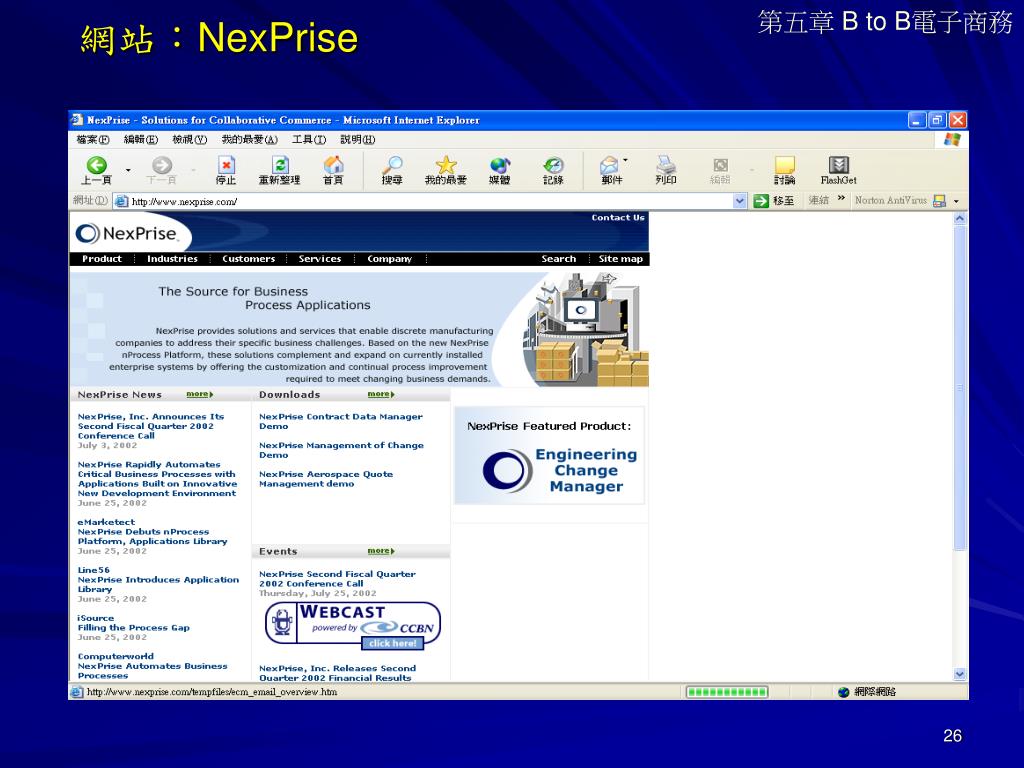Expand the address bar URL dropdown
Screen dimensions: 1024x768
pyautogui.click(x=739, y=201)
